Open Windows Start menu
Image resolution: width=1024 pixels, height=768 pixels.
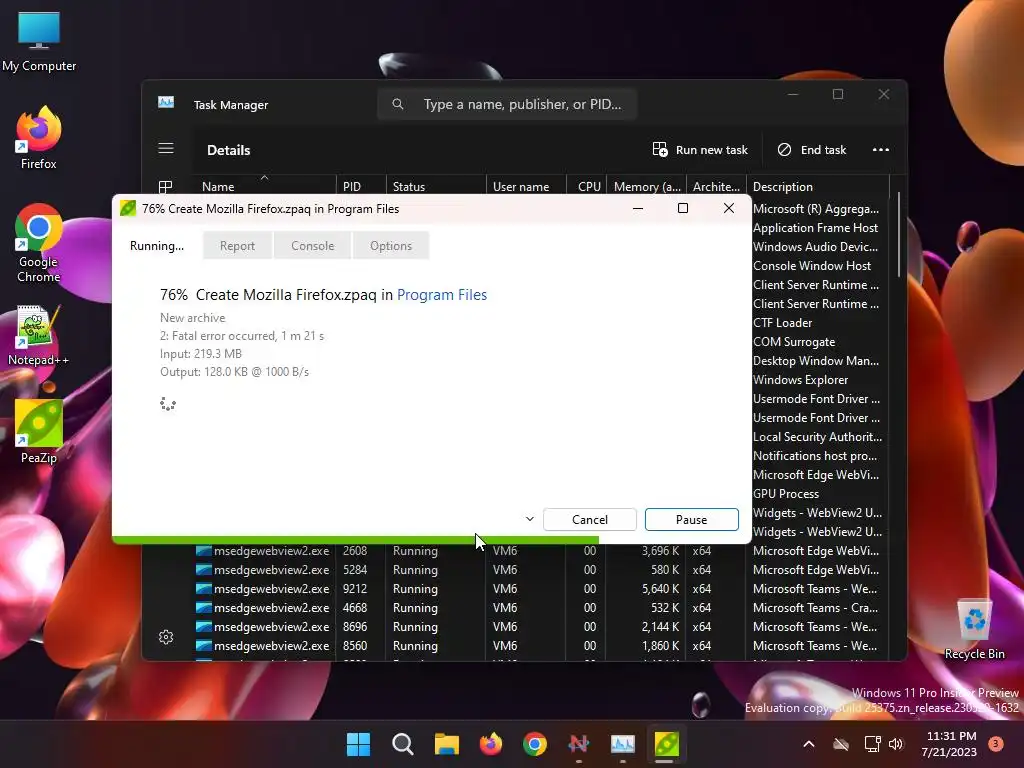(358, 744)
